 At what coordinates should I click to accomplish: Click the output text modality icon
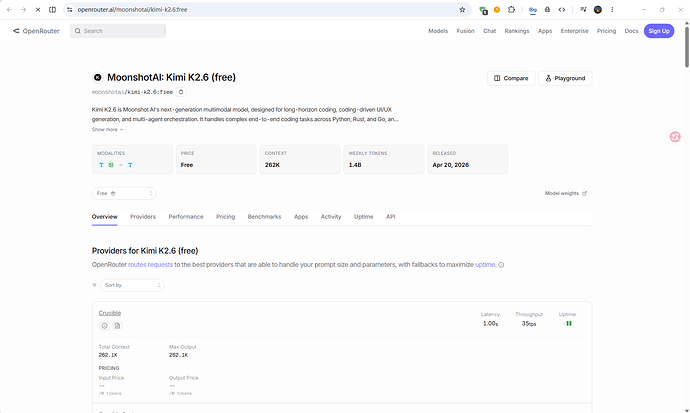tap(130, 165)
